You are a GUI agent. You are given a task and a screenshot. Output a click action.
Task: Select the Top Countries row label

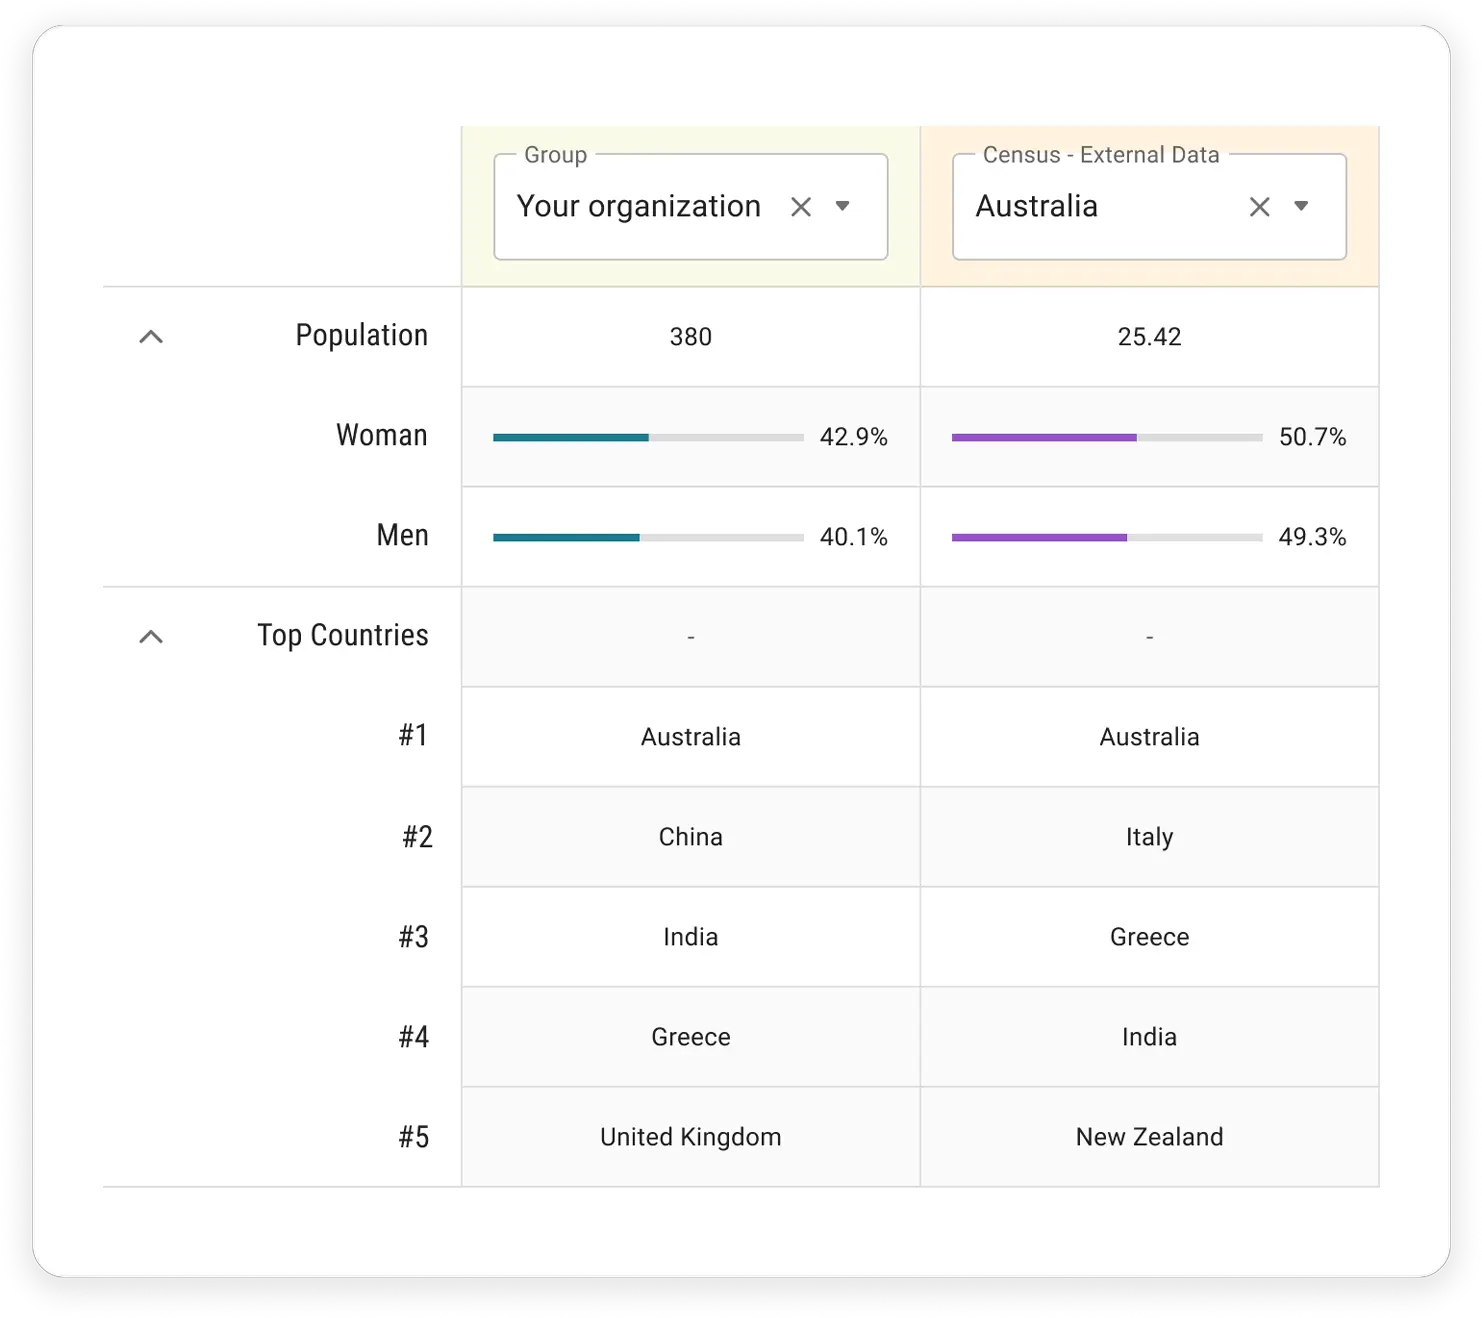[342, 636]
